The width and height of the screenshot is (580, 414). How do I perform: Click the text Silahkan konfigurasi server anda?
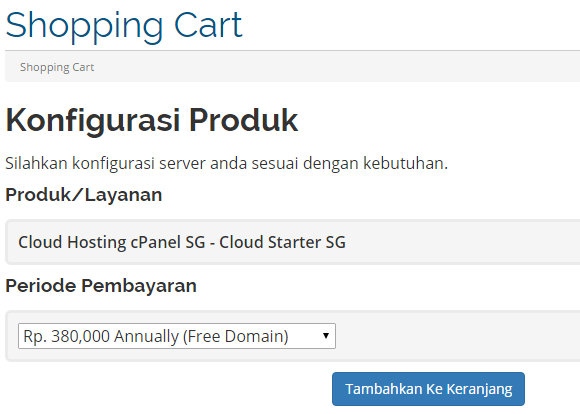[126, 163]
